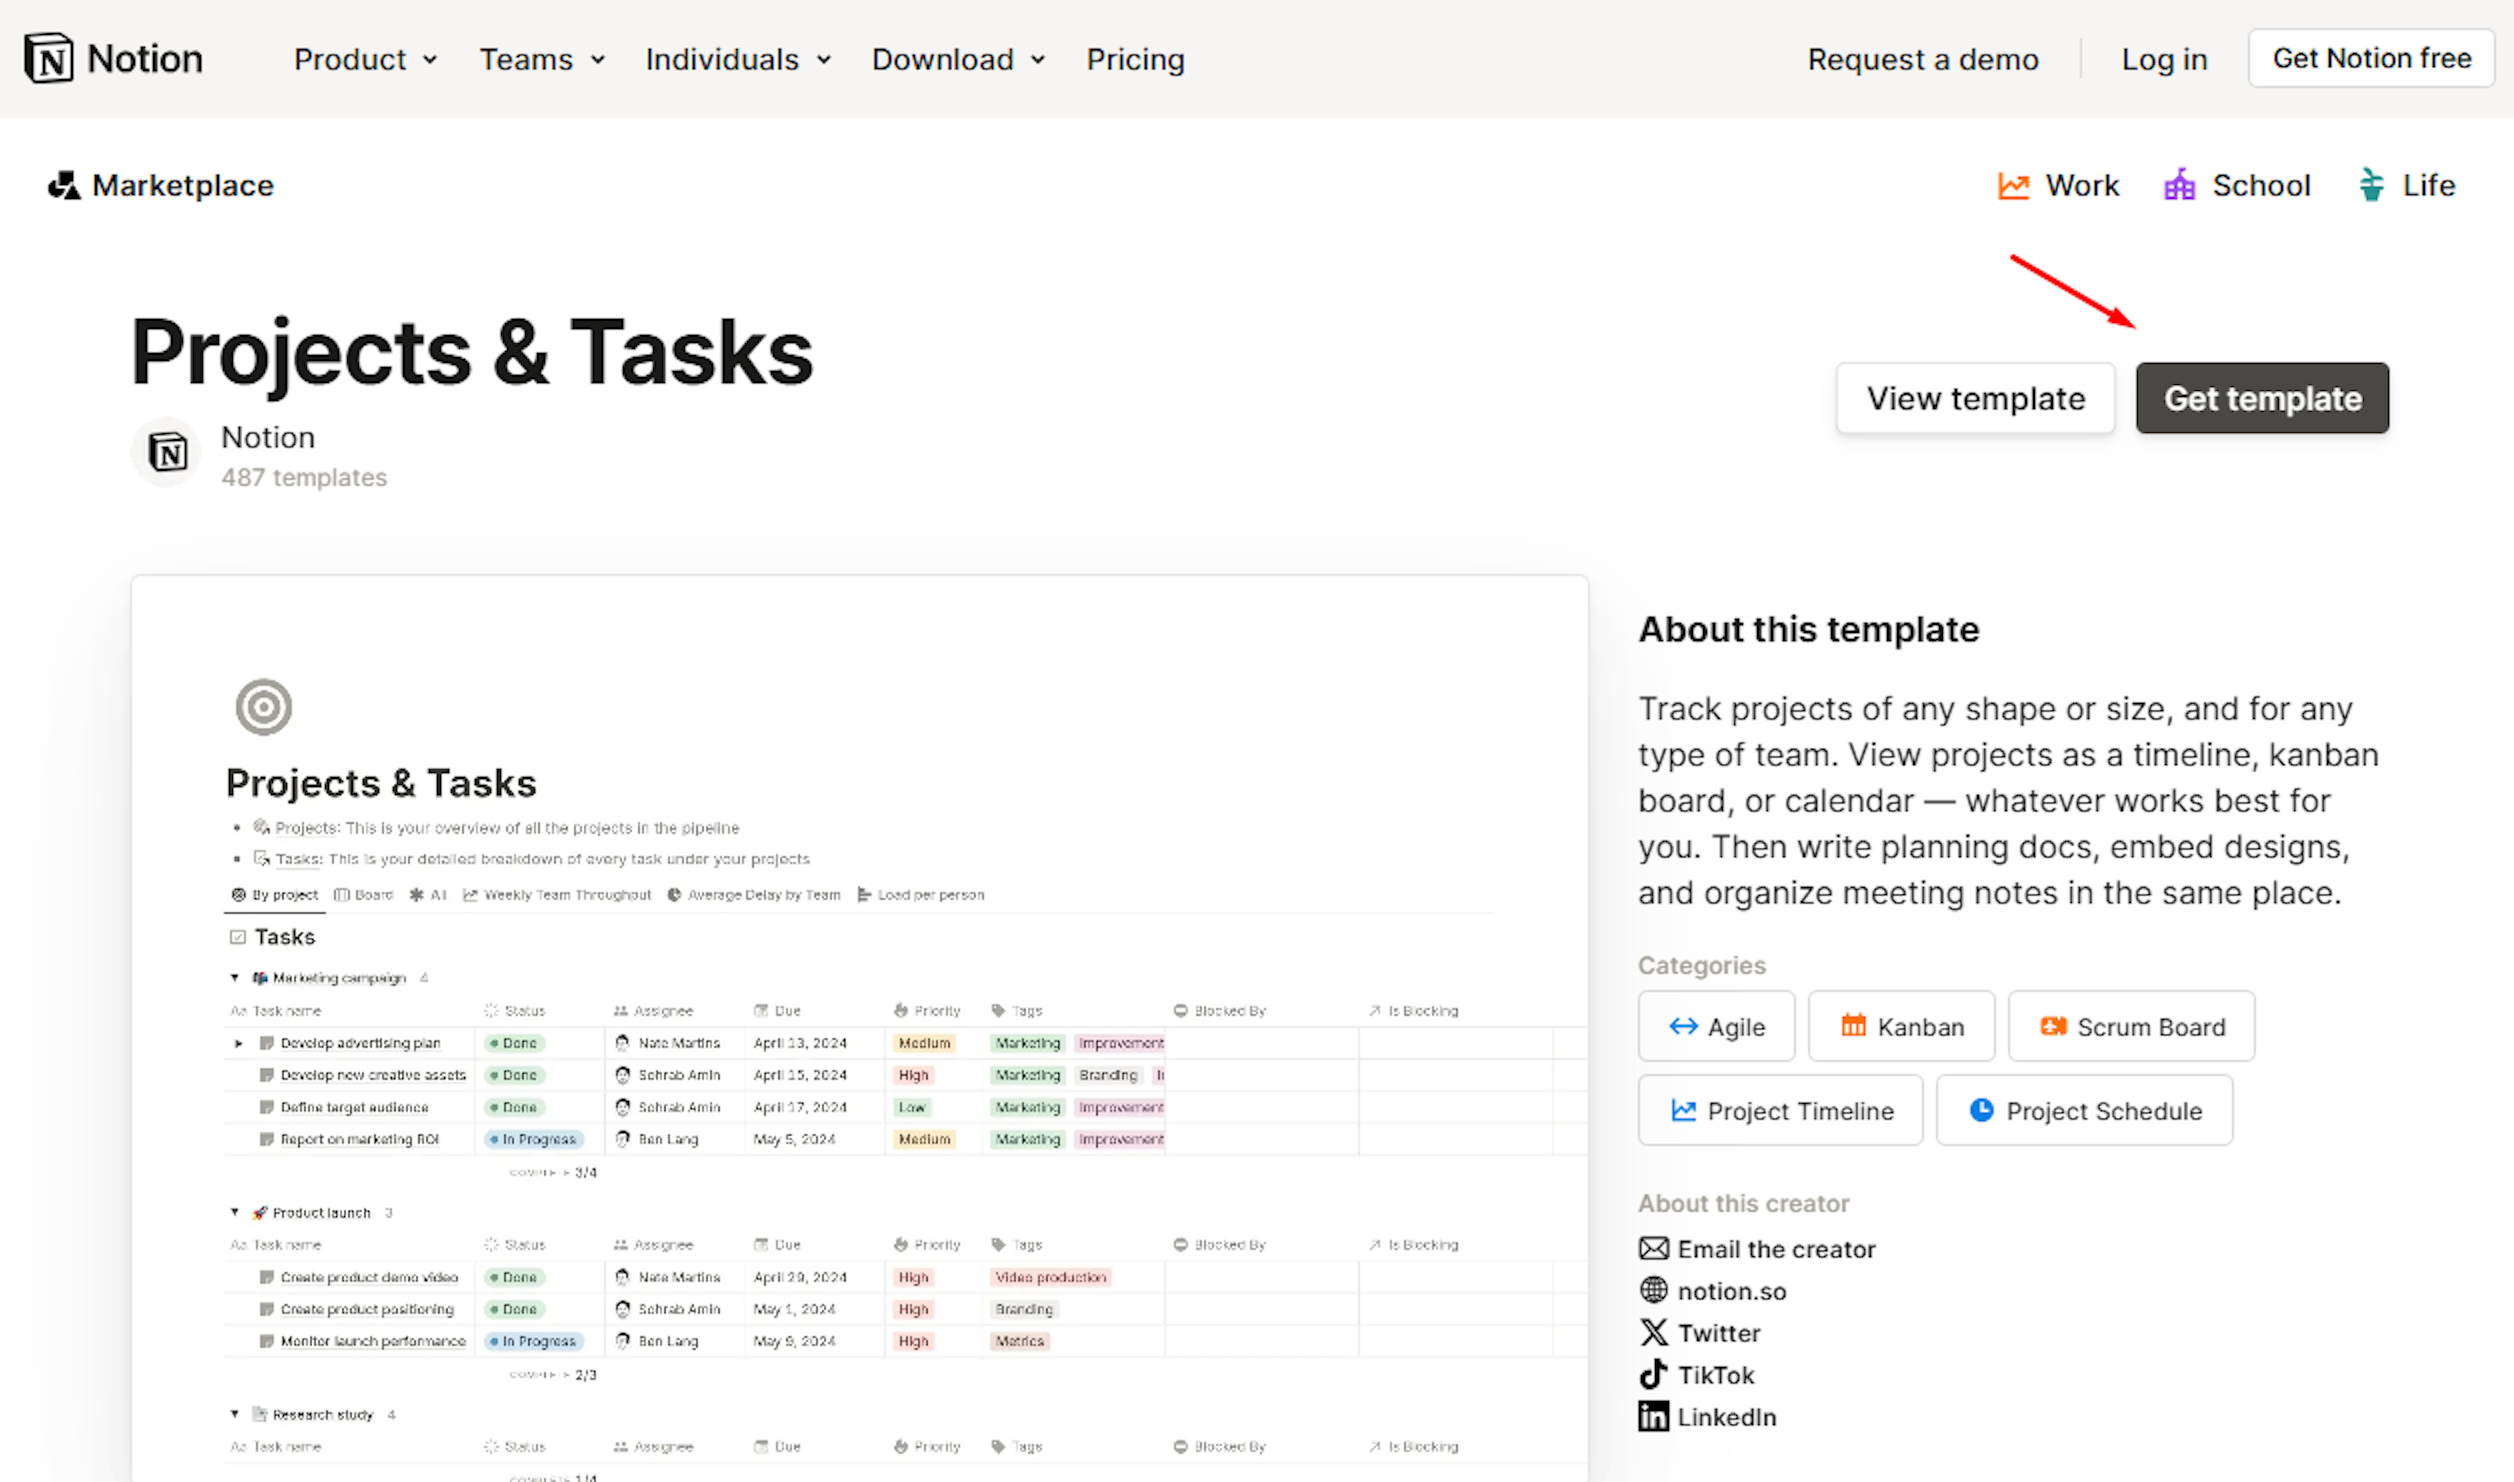This screenshot has height=1482, width=2514.
Task: Open the Marketplace link
Action: coord(161,185)
